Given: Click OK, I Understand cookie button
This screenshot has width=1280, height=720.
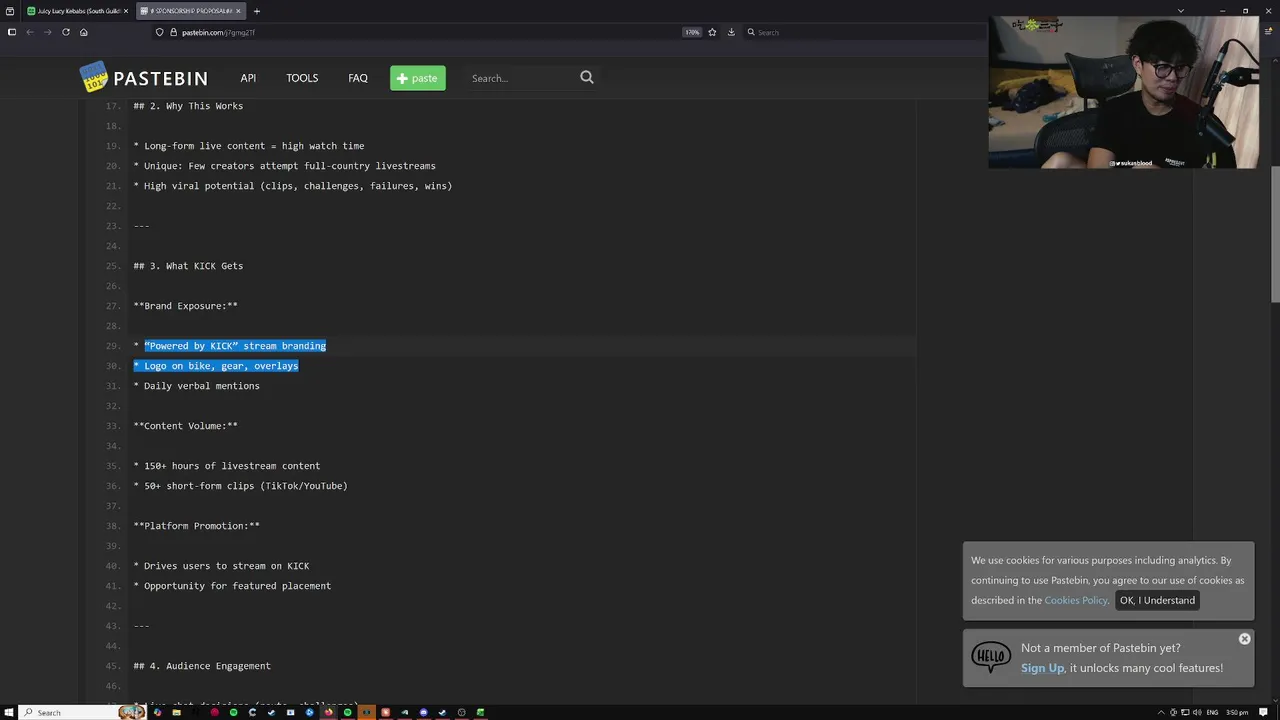Looking at the screenshot, I should [1157, 600].
